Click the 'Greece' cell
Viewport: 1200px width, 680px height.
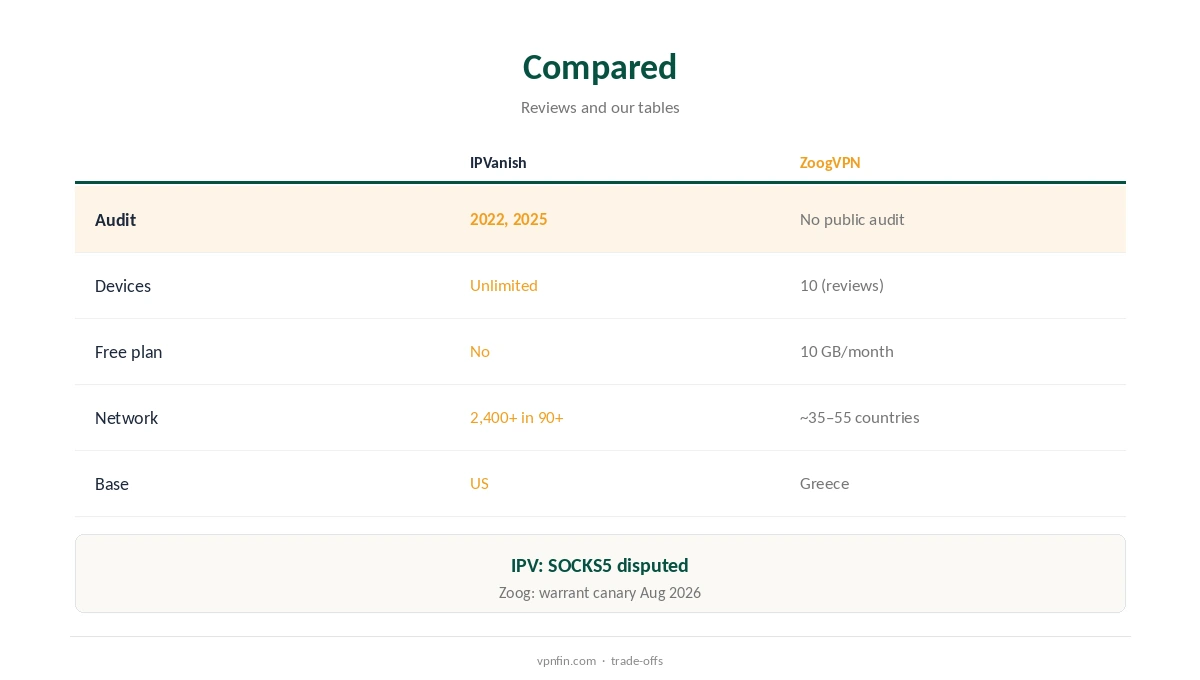click(824, 483)
